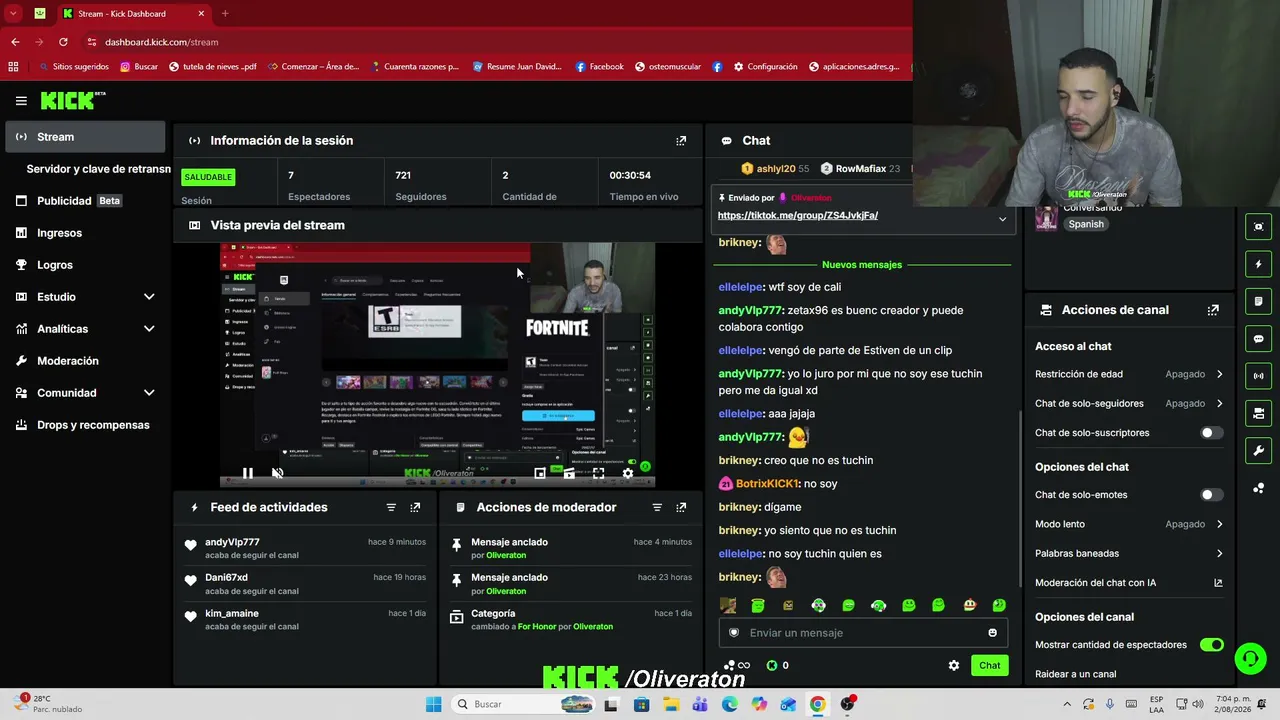Click the stream preview side-rail icon
This screenshot has height=720, width=1280.
1258,227
